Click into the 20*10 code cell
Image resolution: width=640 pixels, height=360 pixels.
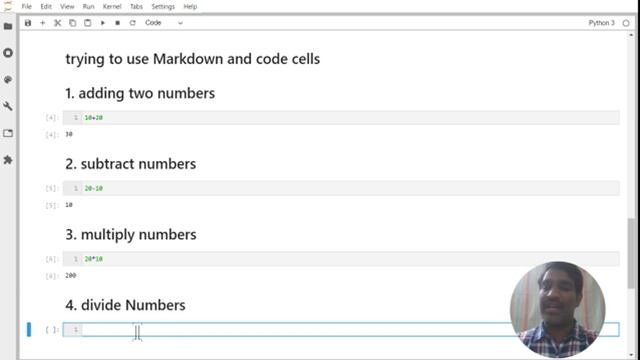(x=341, y=259)
